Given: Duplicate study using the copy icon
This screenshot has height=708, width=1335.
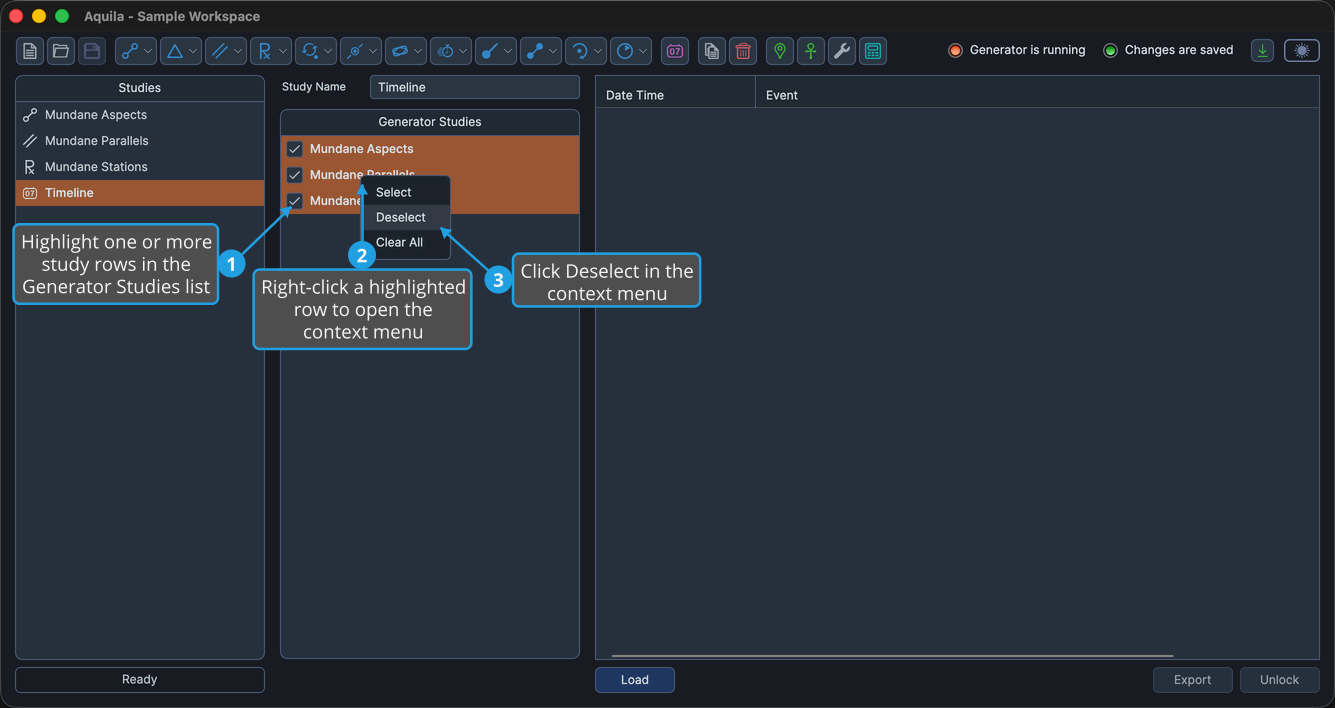Looking at the screenshot, I should point(711,51).
